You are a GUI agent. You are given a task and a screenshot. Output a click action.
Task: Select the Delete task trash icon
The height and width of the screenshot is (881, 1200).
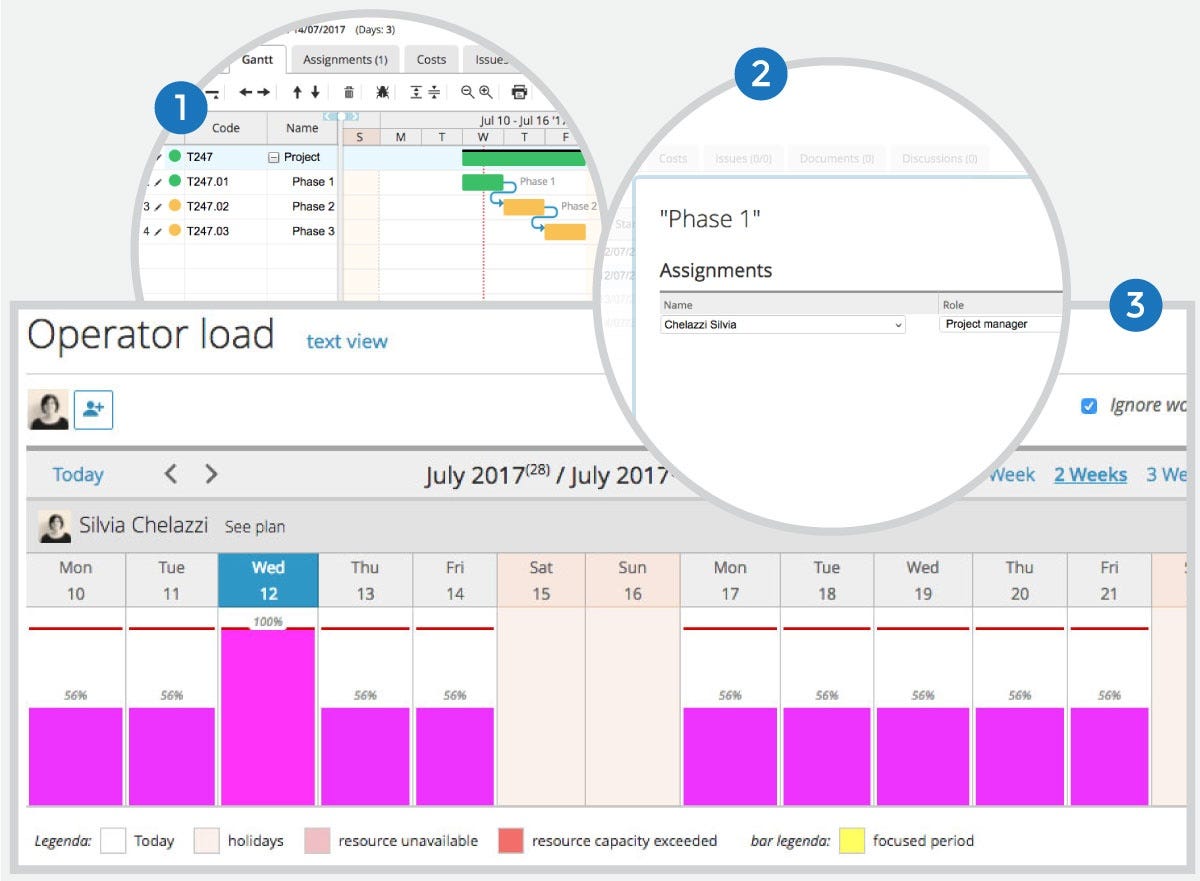click(349, 92)
